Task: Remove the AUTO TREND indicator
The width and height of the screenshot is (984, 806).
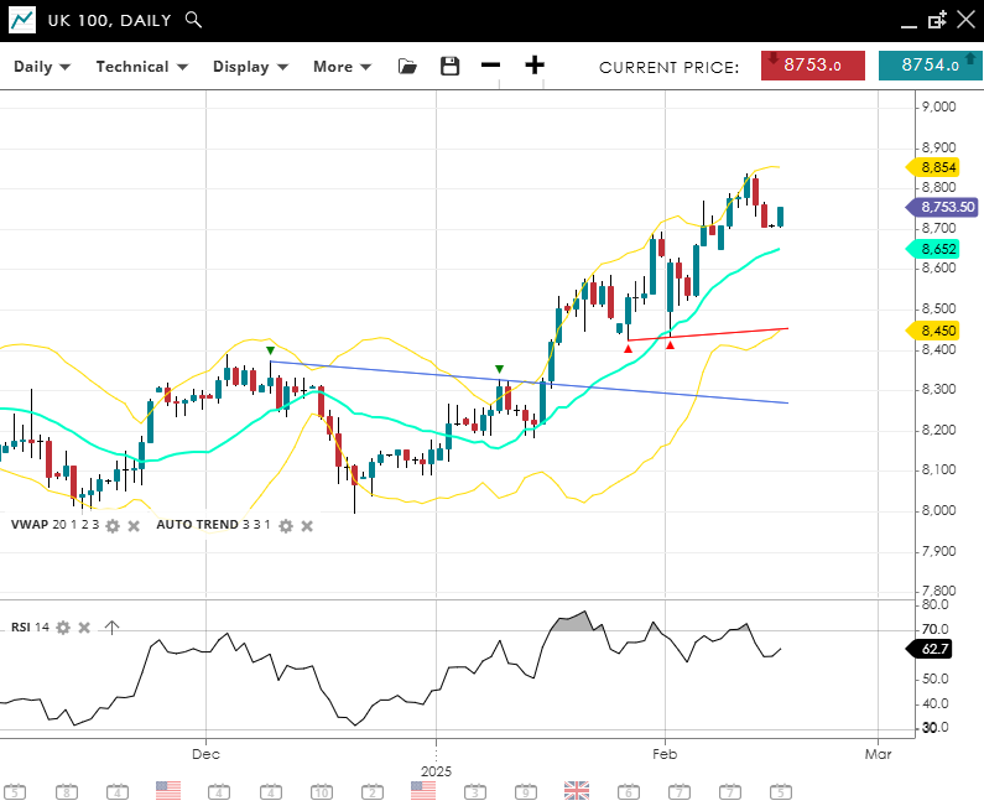Action: pos(306,525)
